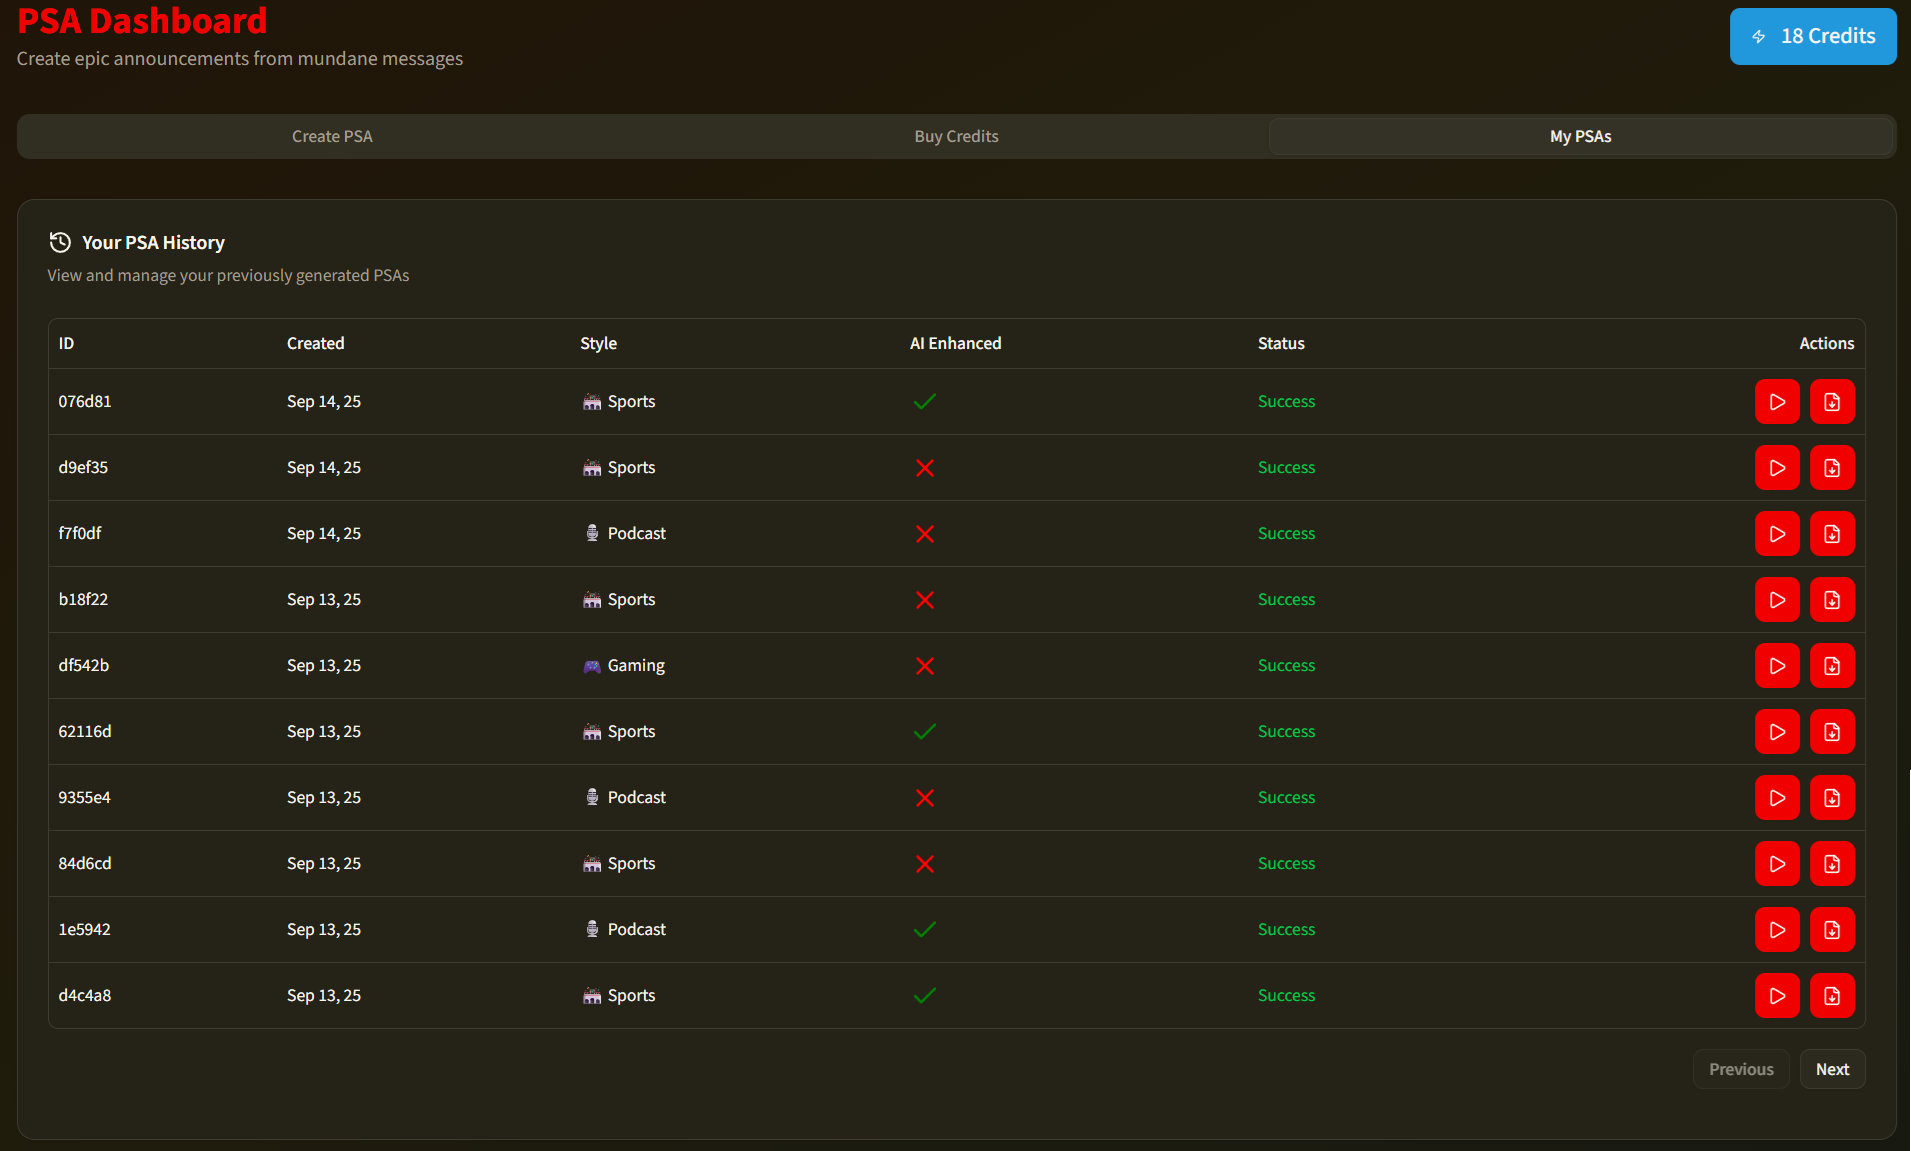Play the PSA with ID d4c4a8
Screen dimensions: 1911x1151
point(1777,996)
